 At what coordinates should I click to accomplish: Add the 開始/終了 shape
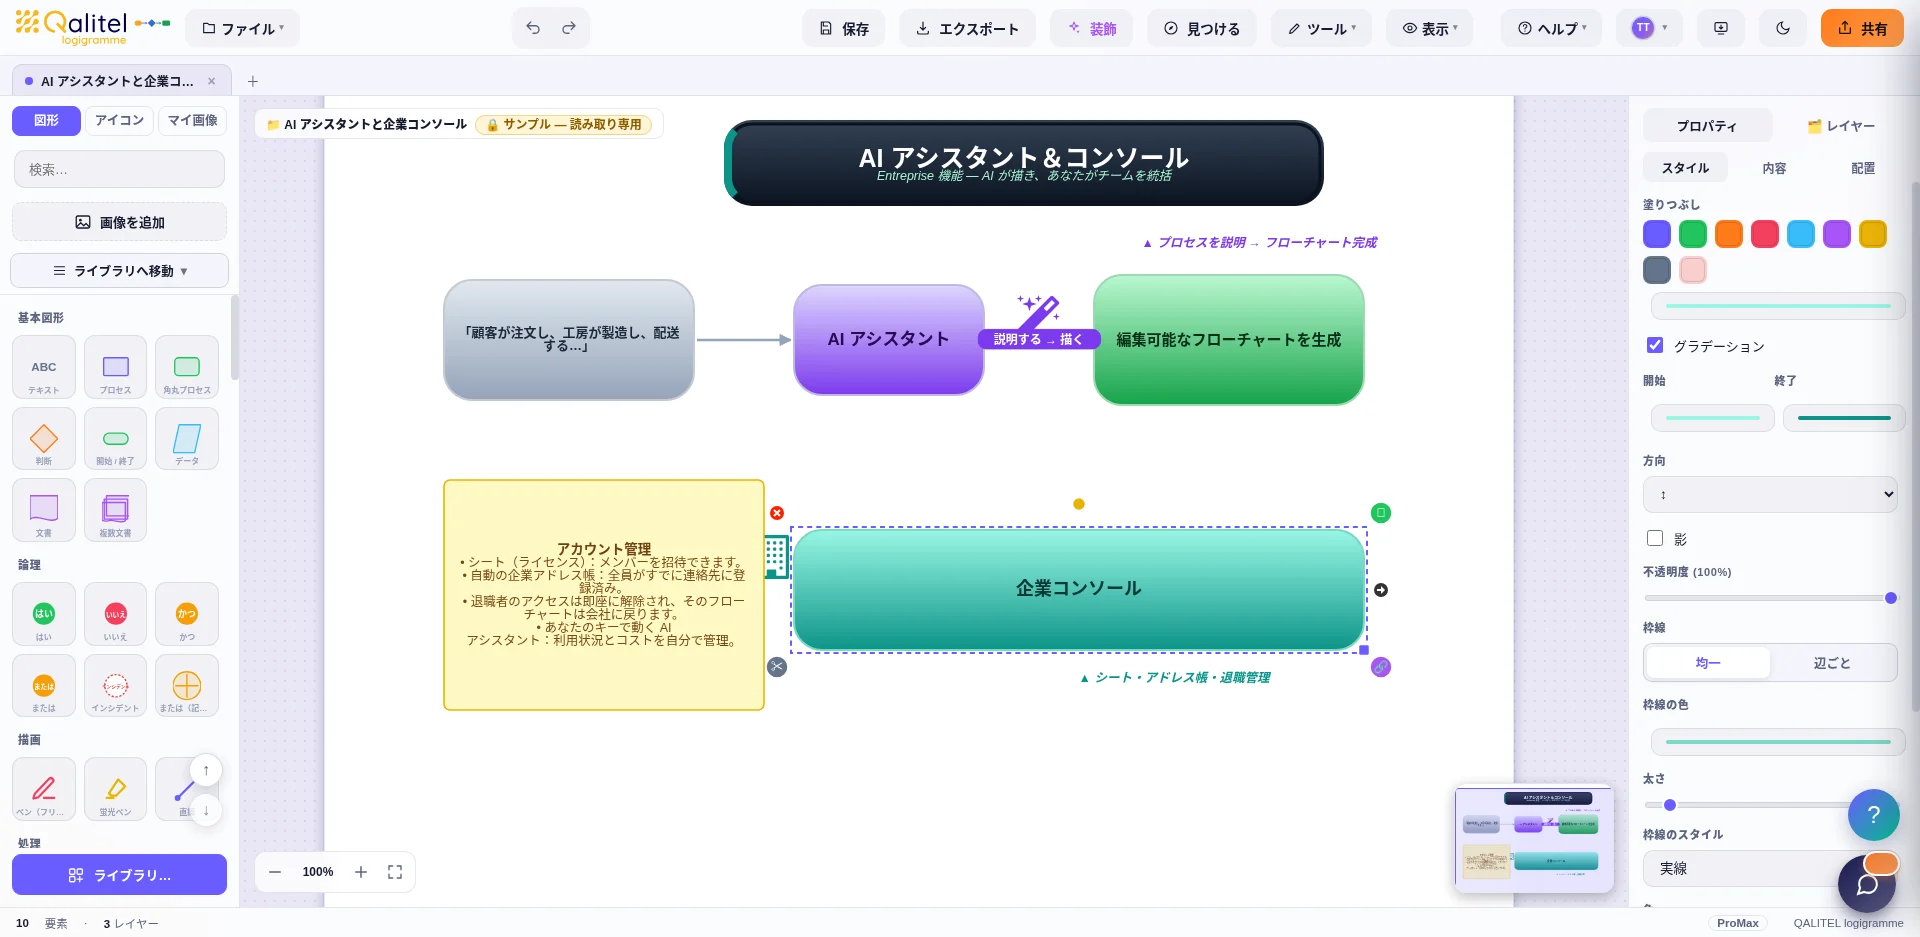pyautogui.click(x=116, y=439)
